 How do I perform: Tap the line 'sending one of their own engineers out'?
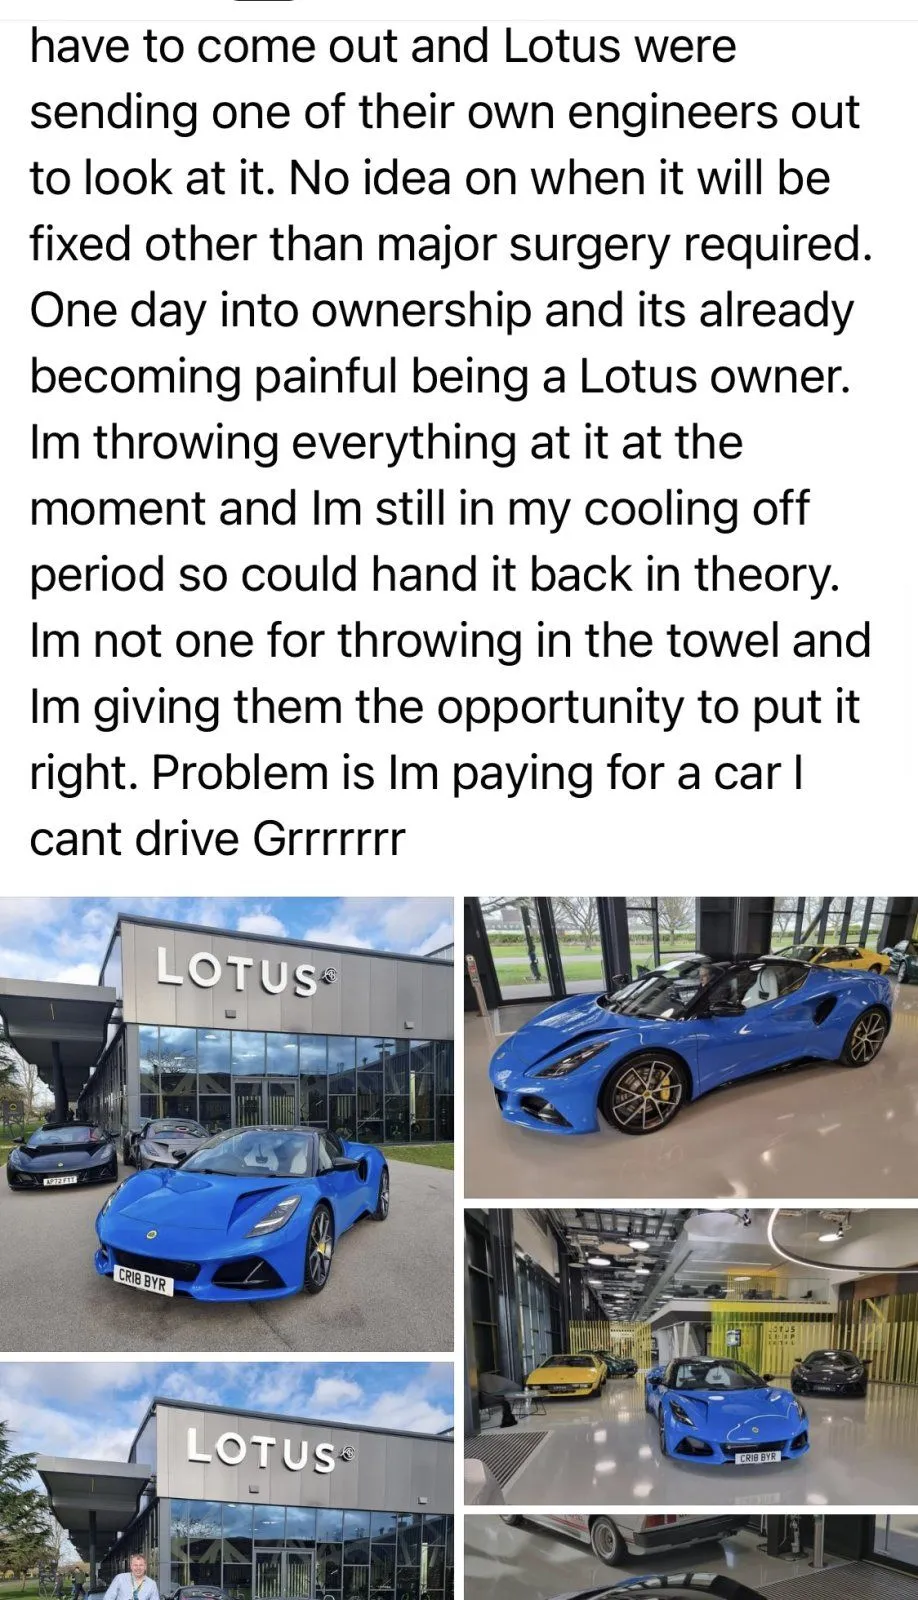tap(444, 112)
